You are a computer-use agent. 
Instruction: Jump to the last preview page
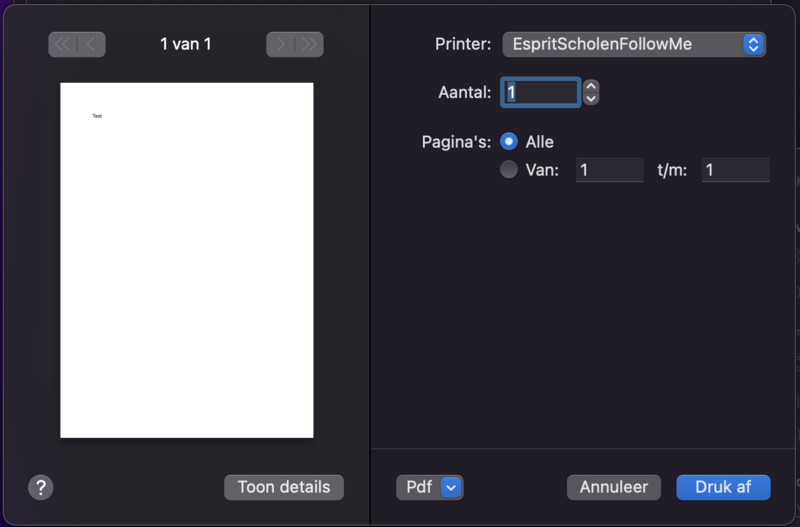(x=309, y=44)
